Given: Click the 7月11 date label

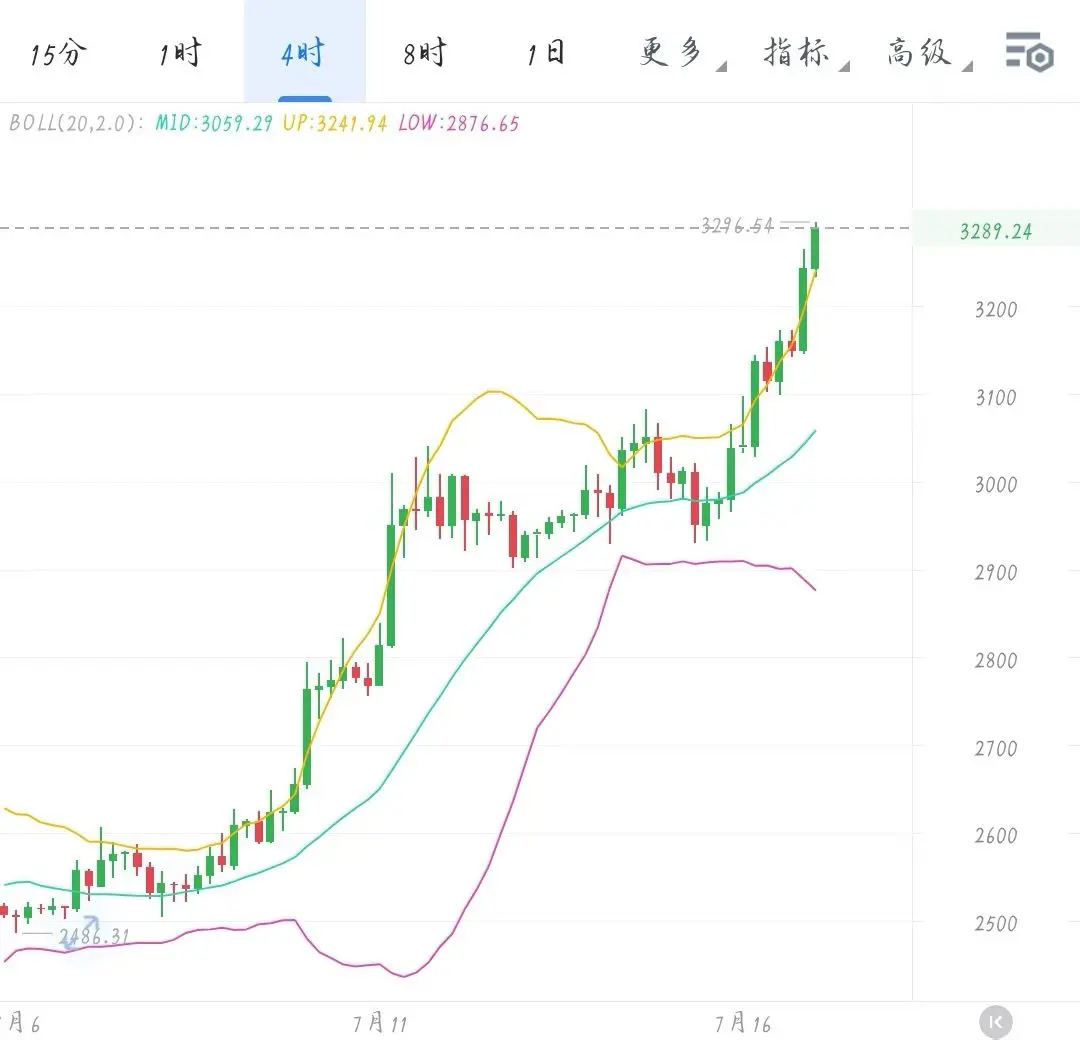Looking at the screenshot, I should tap(380, 1023).
